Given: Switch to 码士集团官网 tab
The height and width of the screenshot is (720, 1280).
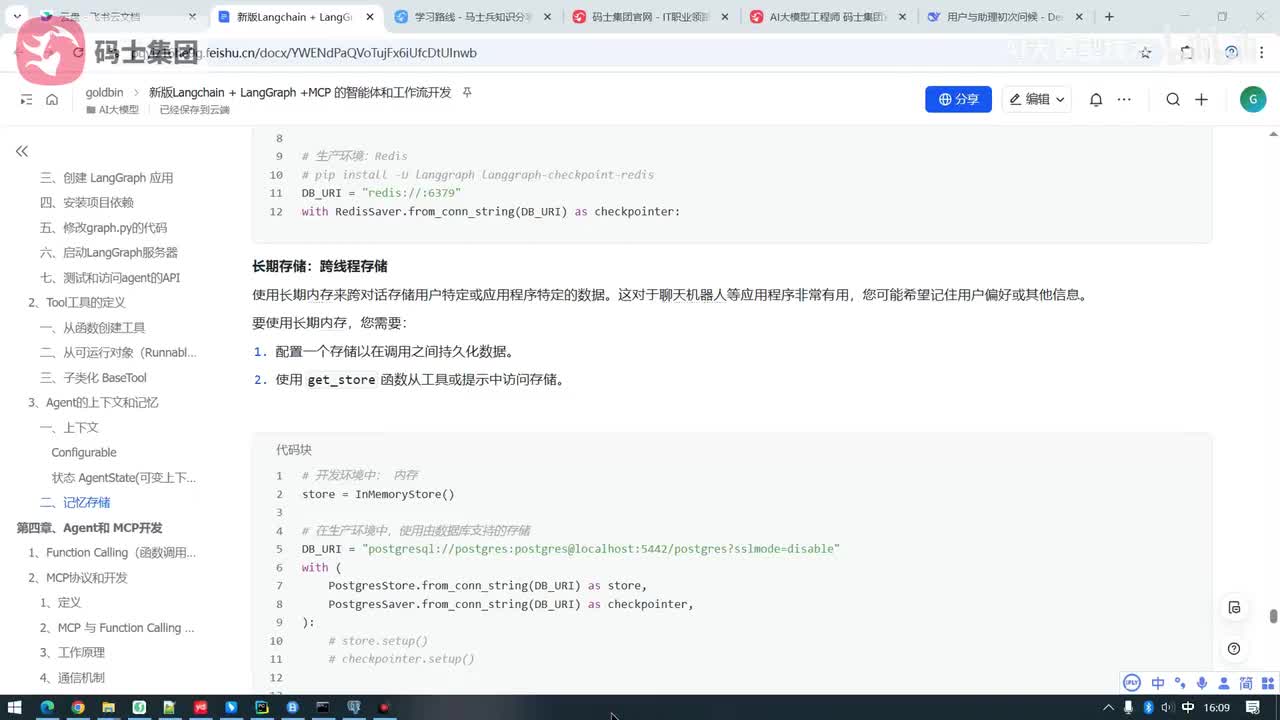Looking at the screenshot, I should 650,17.
